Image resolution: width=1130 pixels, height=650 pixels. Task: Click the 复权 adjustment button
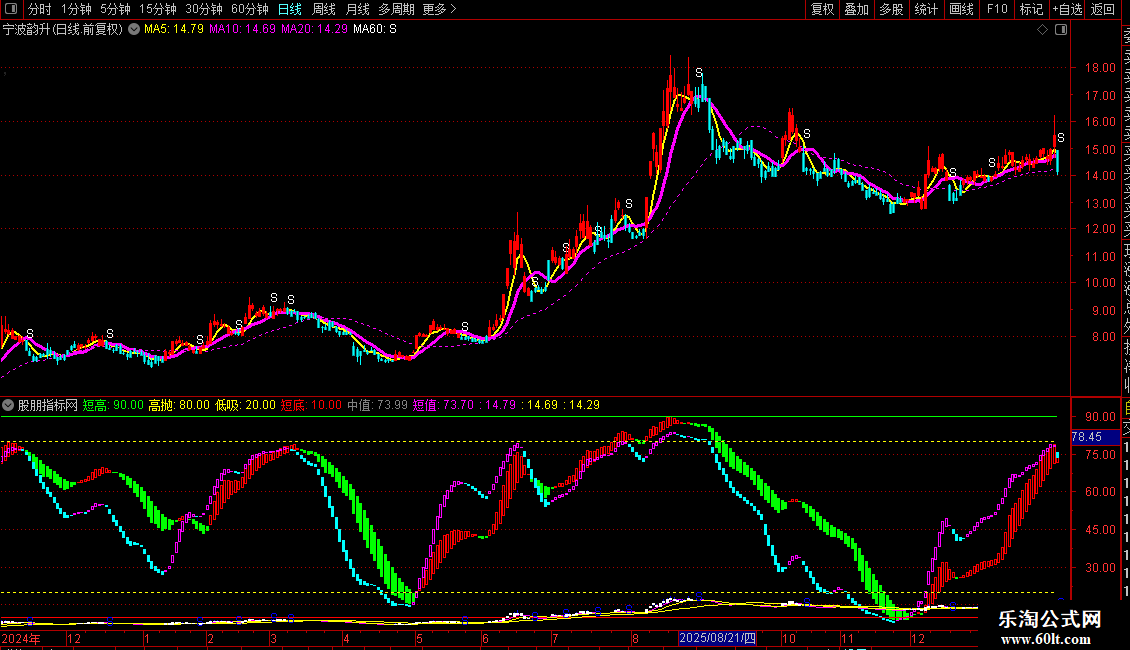pyautogui.click(x=822, y=9)
